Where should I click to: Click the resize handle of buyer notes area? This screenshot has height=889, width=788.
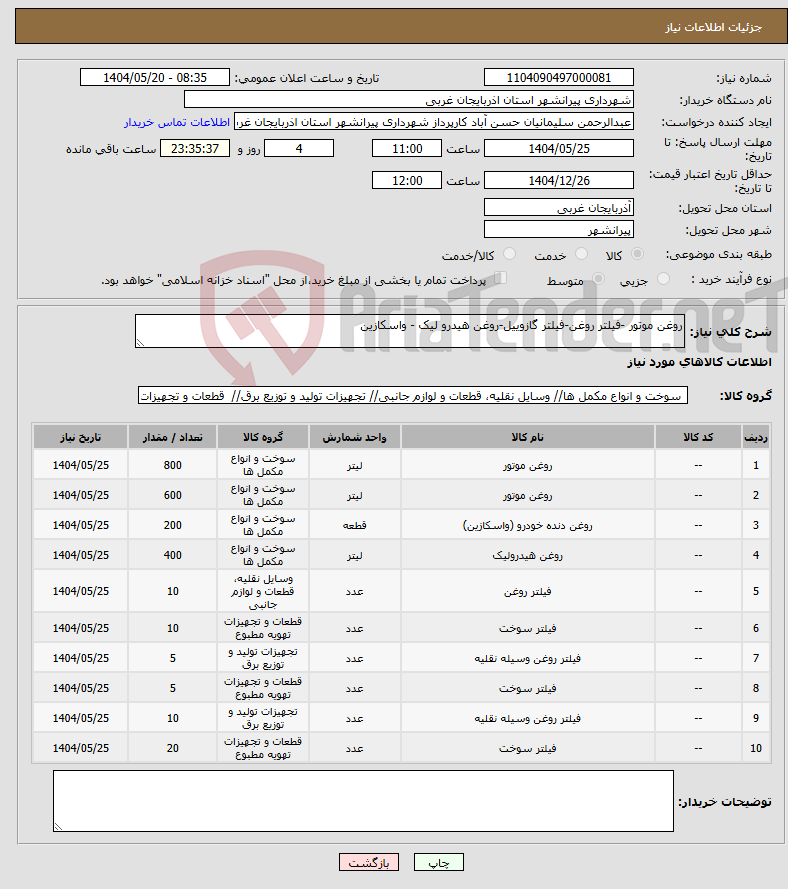tap(58, 827)
